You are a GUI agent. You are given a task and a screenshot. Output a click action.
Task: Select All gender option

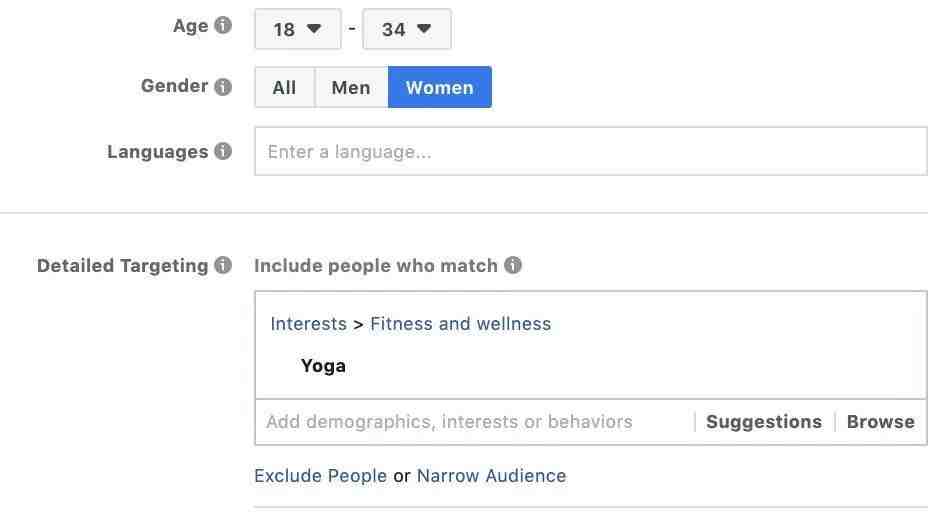tap(284, 87)
